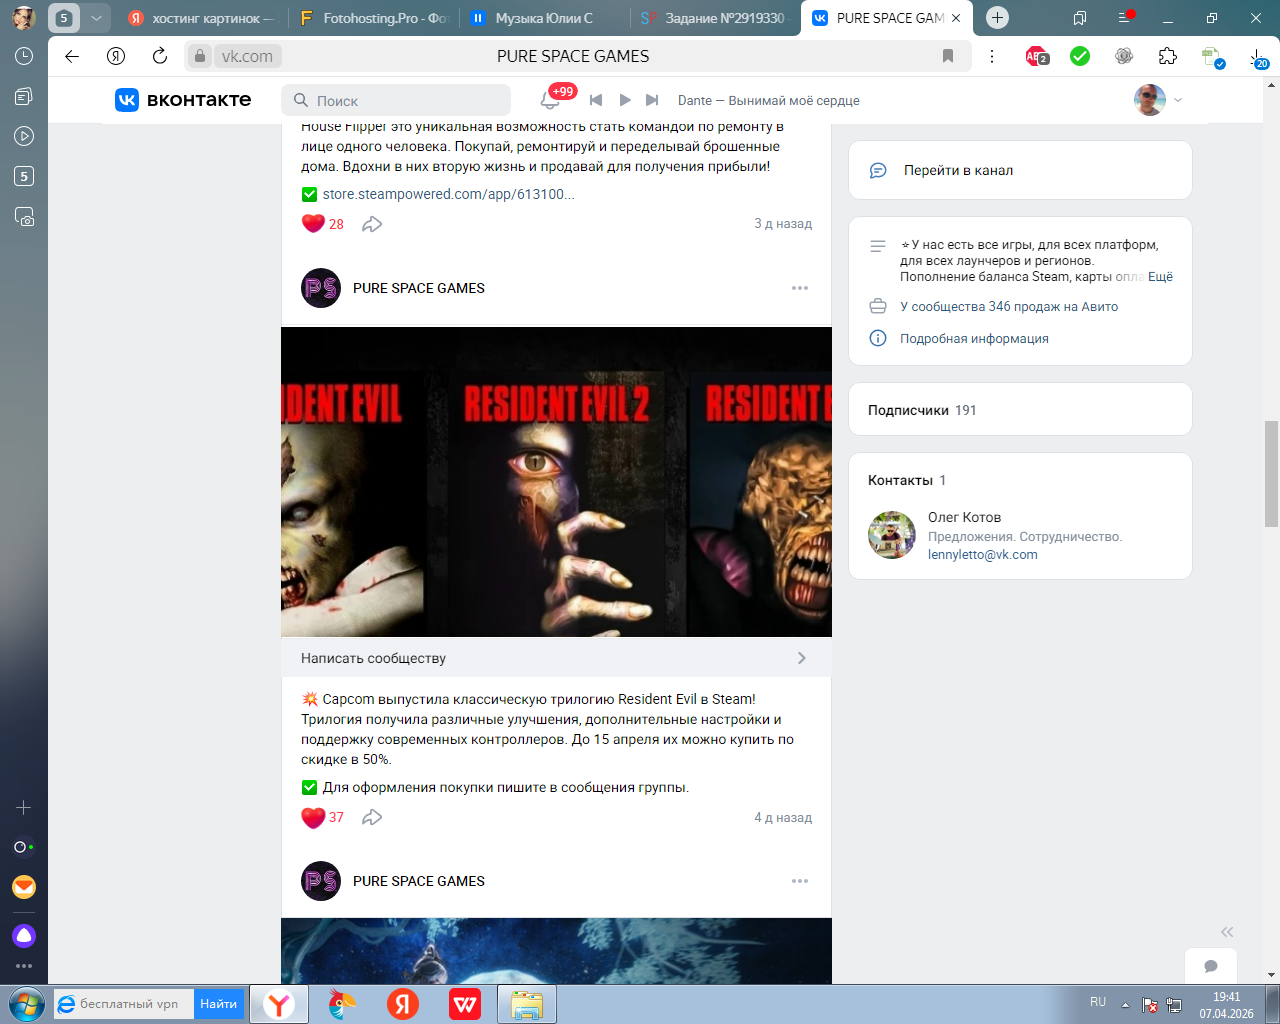Switch to the Fotohosting.Pro tab
Viewport: 1280px width, 1024px height.
[373, 18]
